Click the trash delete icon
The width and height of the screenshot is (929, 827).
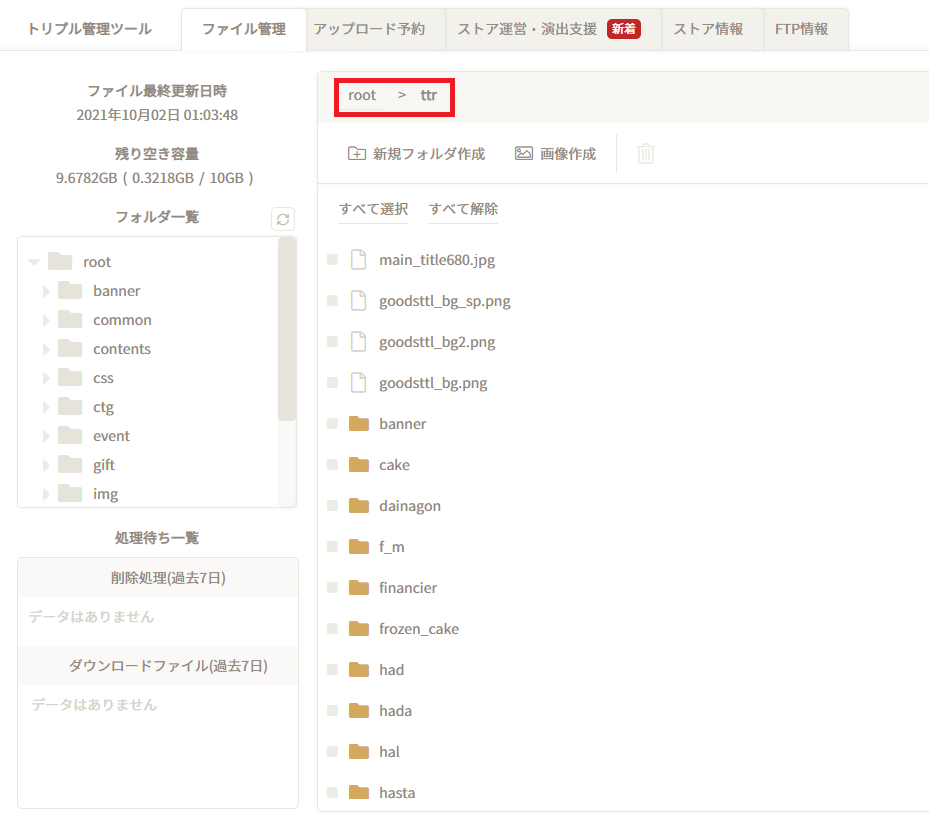pyautogui.click(x=645, y=154)
